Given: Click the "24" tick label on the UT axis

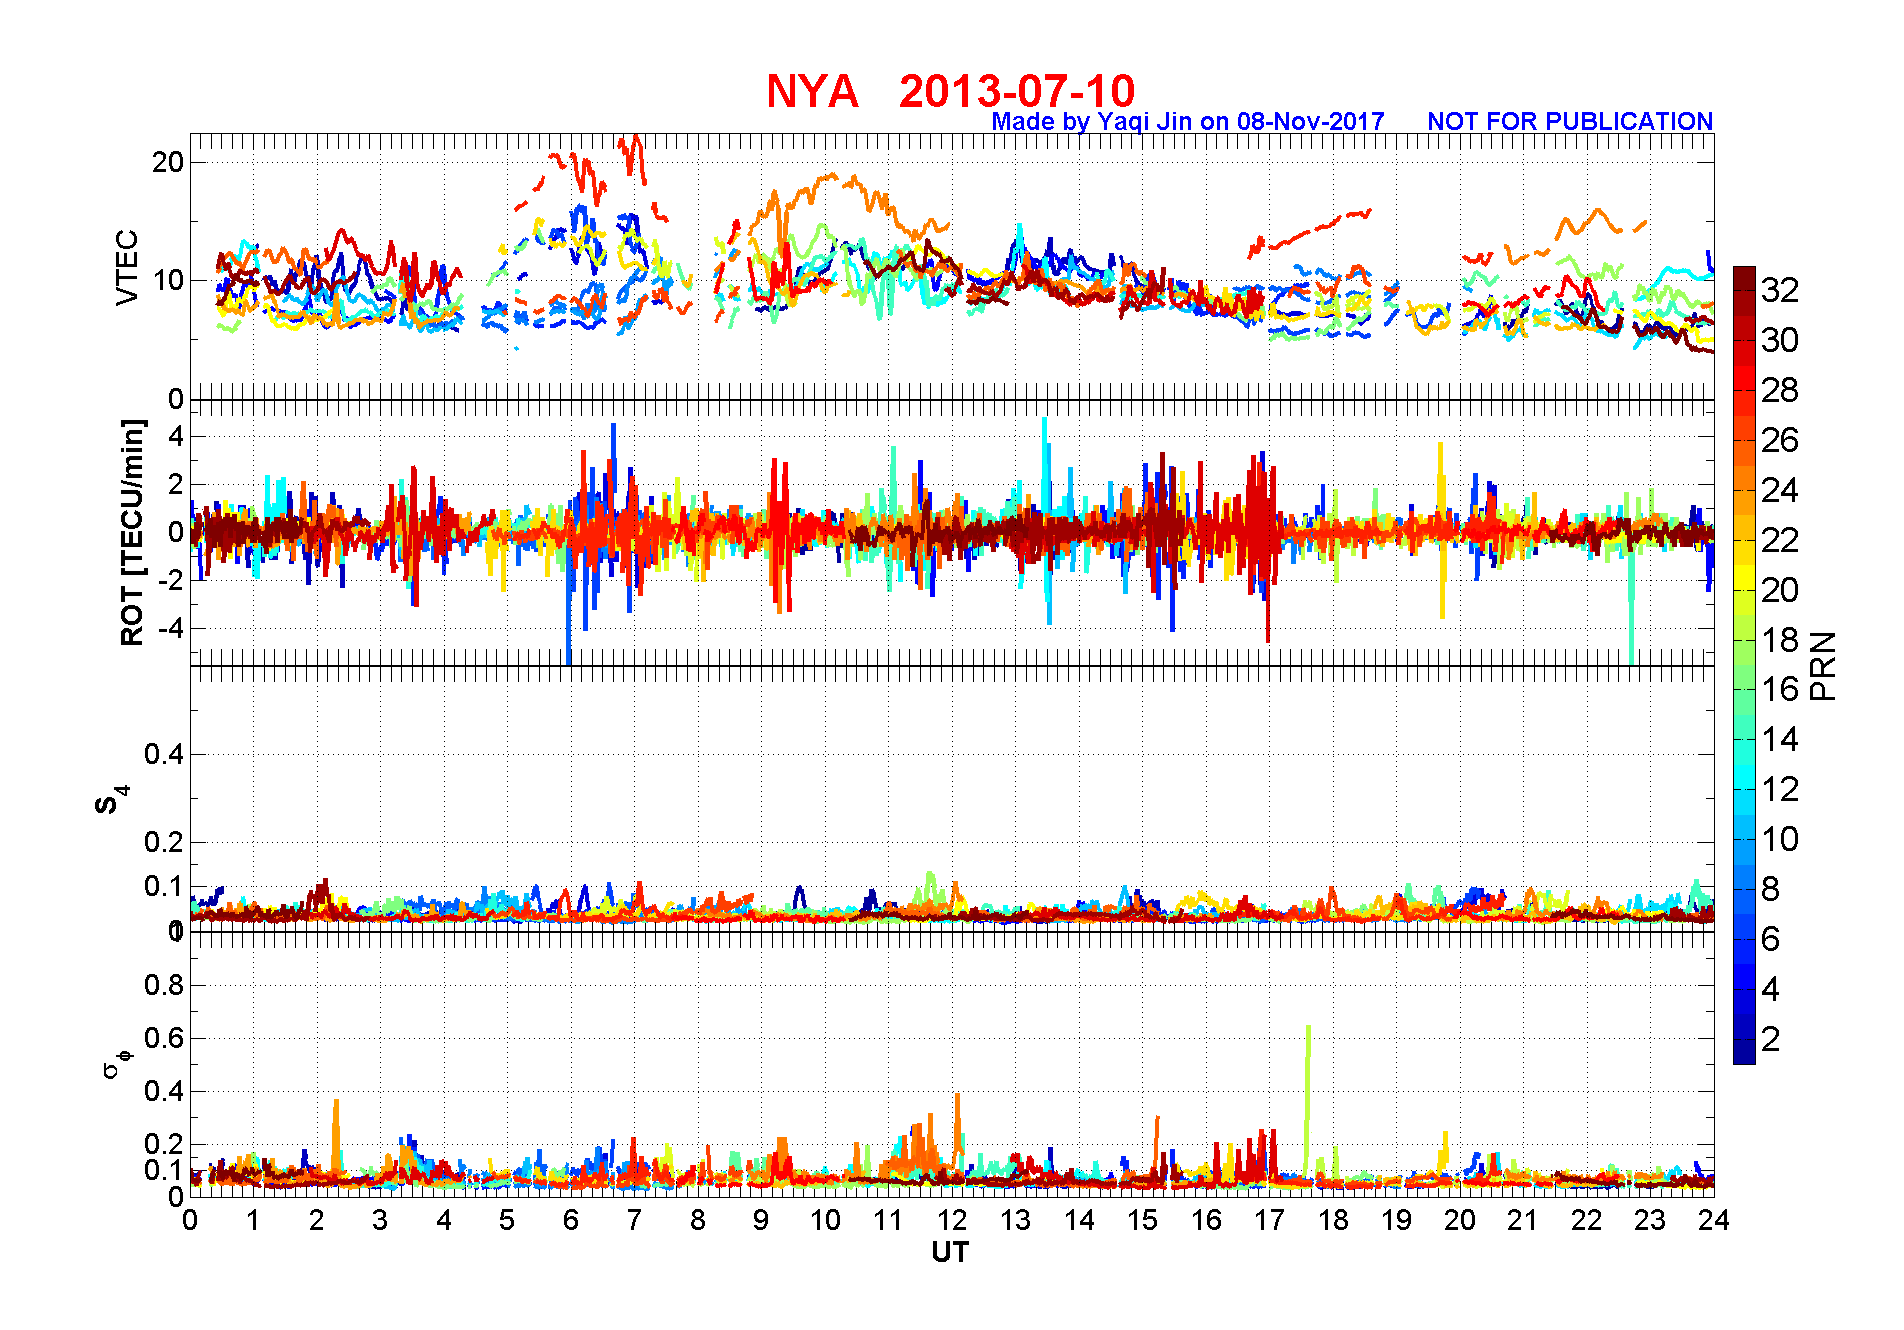Looking at the screenshot, I should click(1714, 1220).
